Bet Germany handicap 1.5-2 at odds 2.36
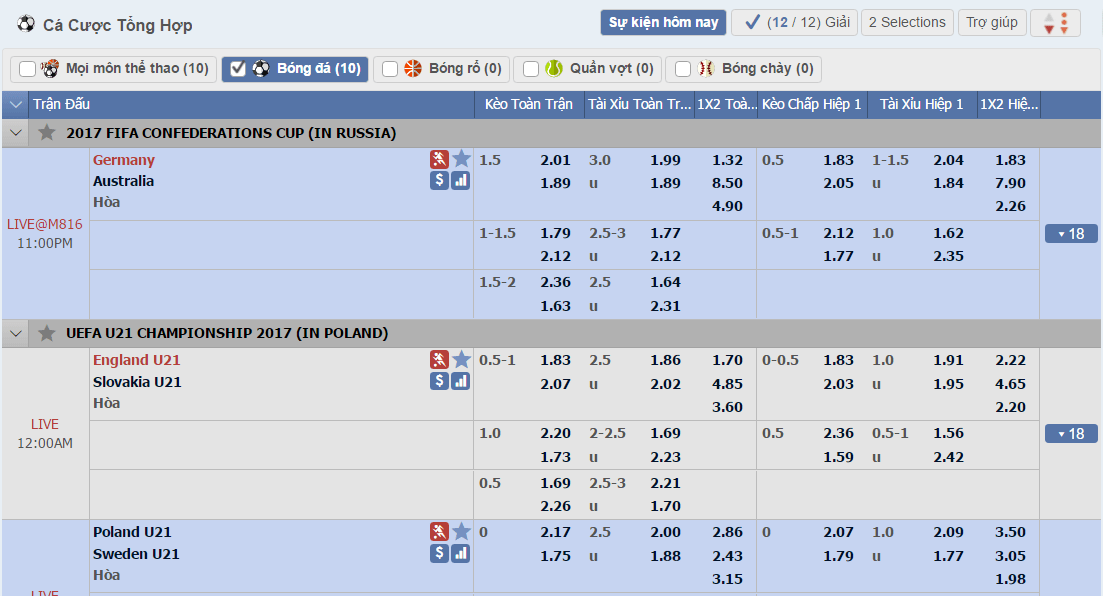The image size is (1103, 596). point(555,282)
